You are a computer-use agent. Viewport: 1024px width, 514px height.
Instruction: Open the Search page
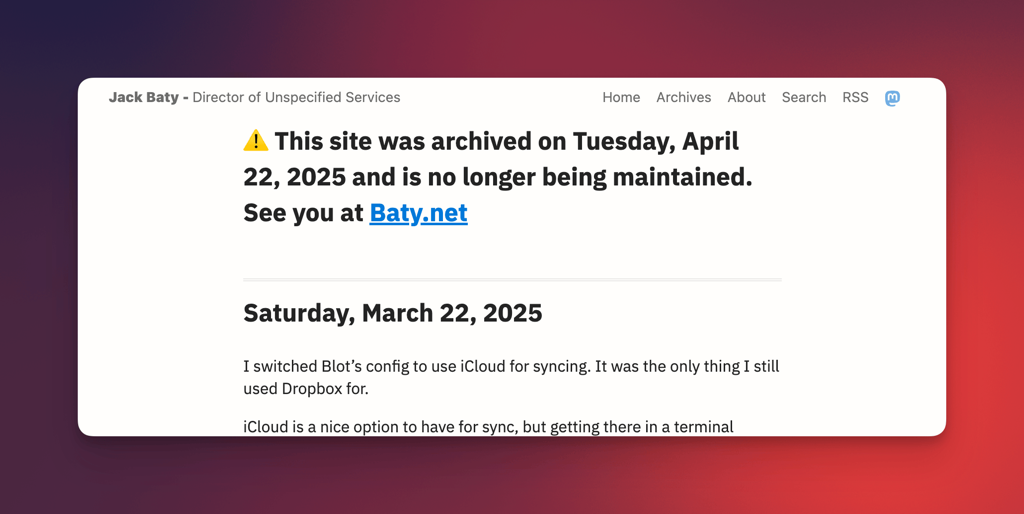click(804, 98)
